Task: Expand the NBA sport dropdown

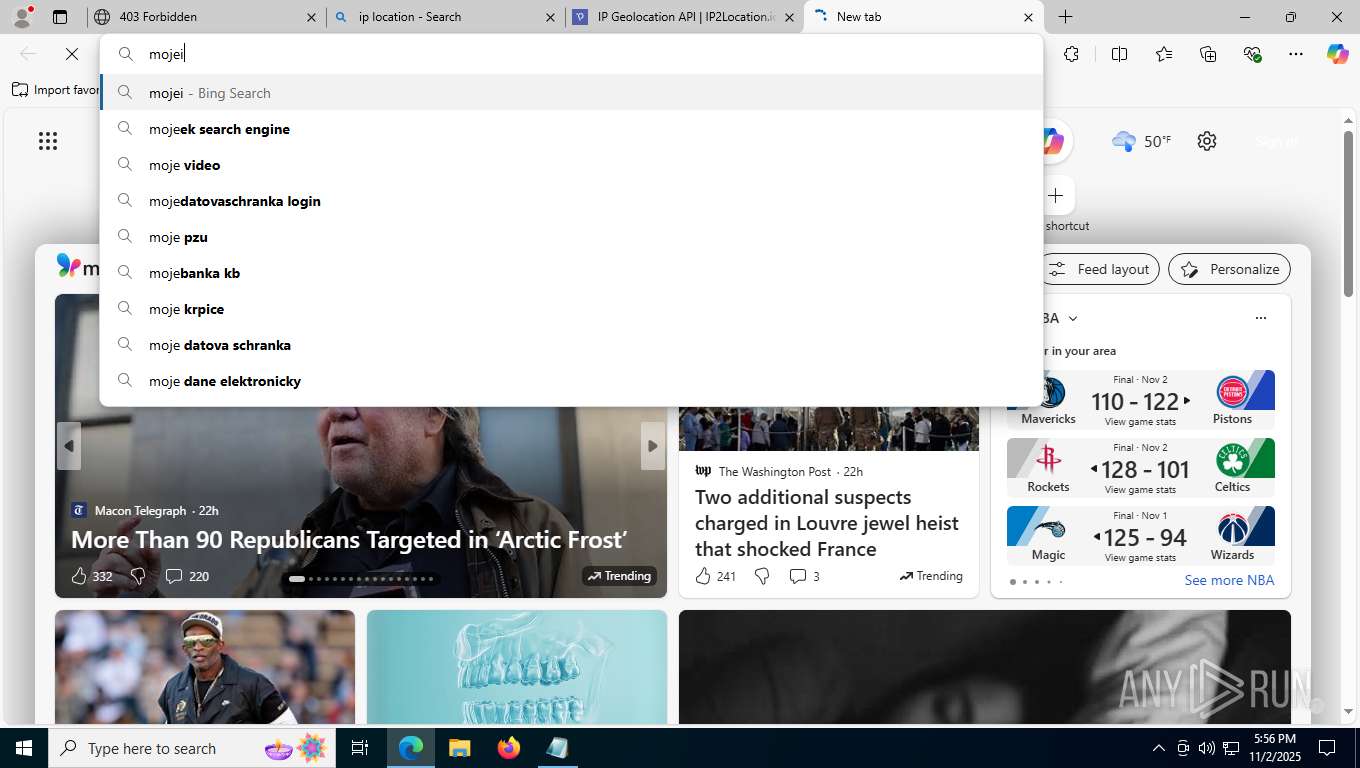Action: (1073, 318)
